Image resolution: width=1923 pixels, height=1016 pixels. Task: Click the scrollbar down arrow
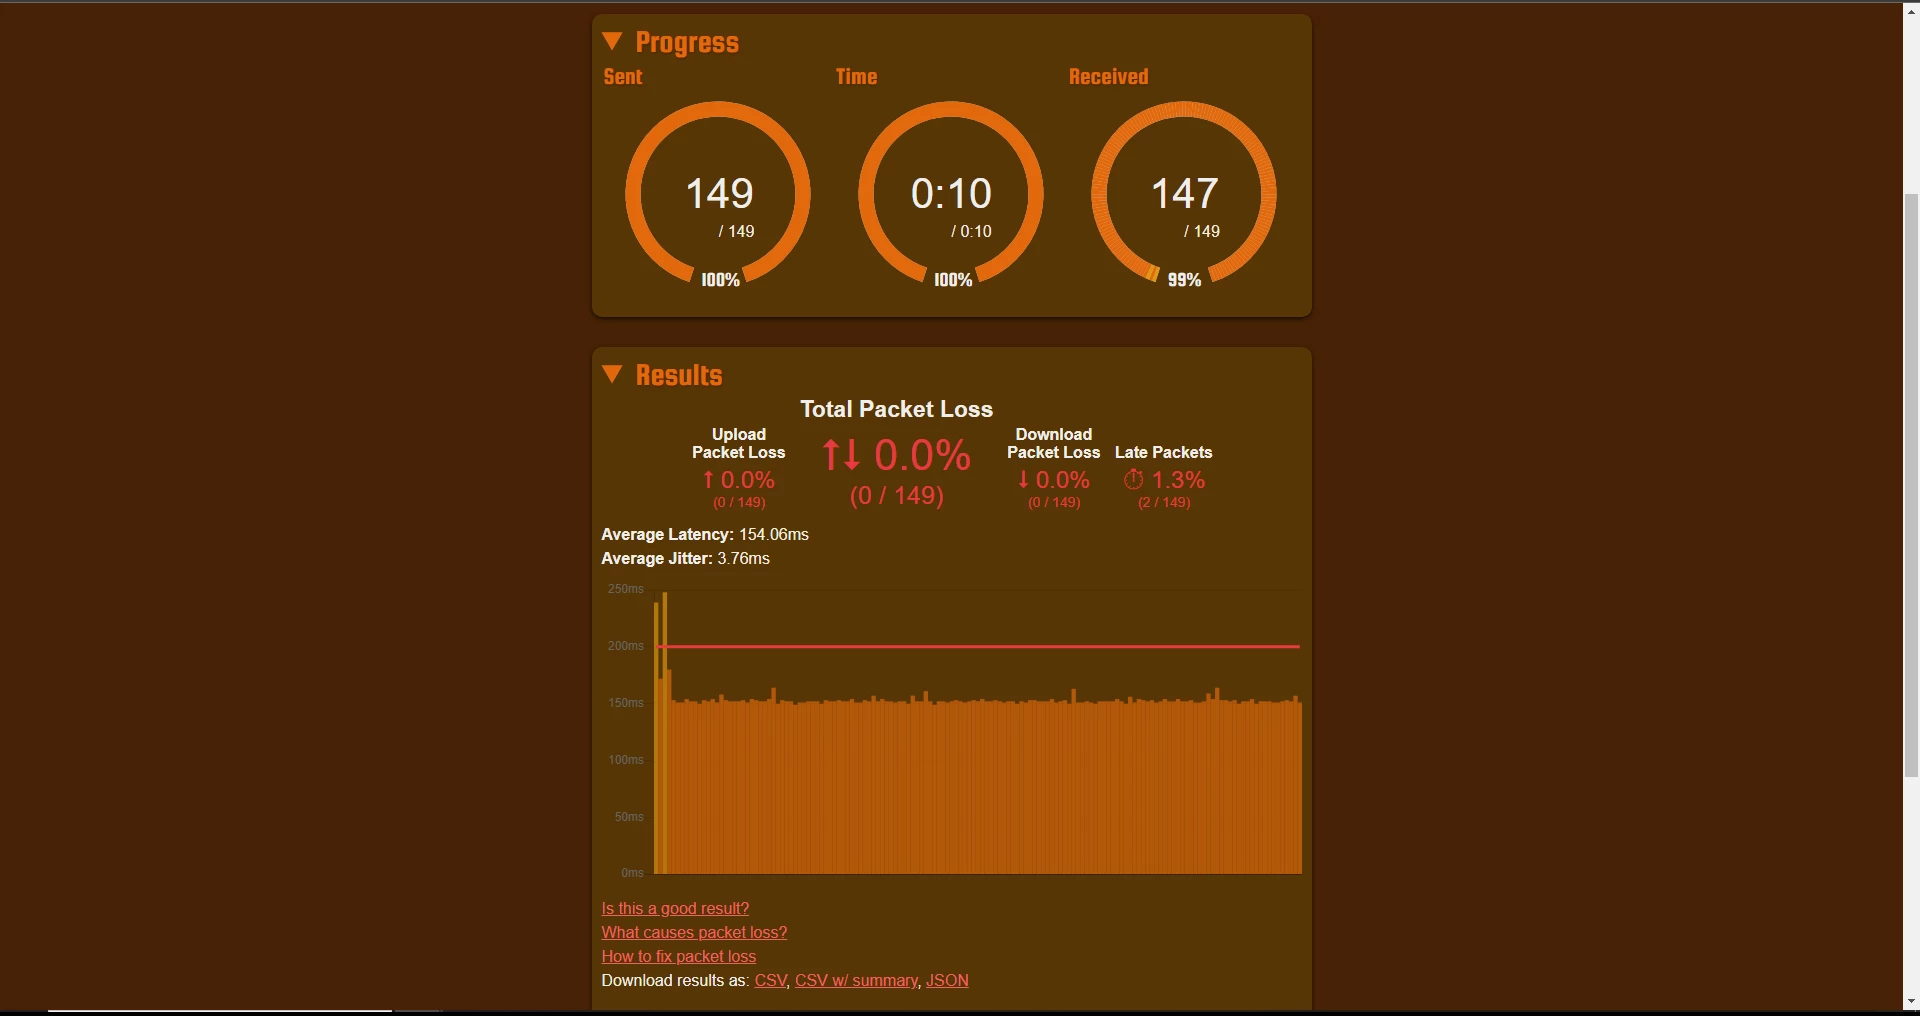tap(1911, 1002)
